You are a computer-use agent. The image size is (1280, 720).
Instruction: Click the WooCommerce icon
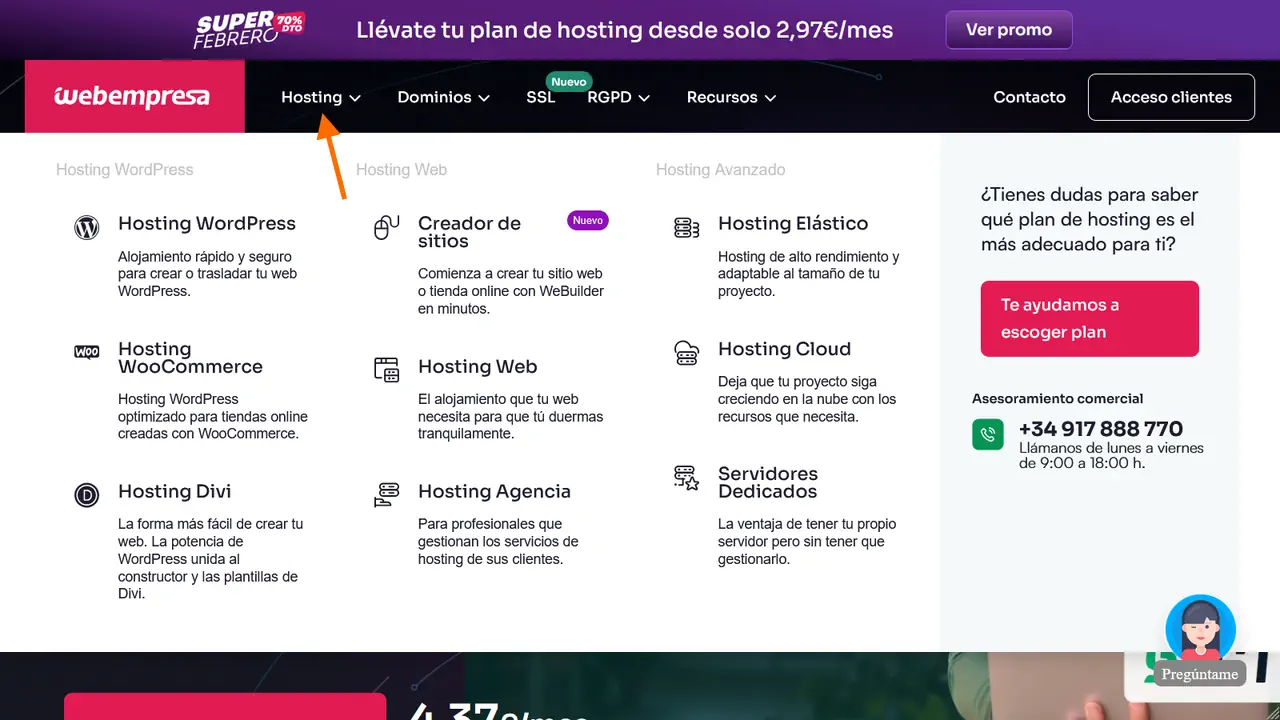pyautogui.click(x=87, y=352)
